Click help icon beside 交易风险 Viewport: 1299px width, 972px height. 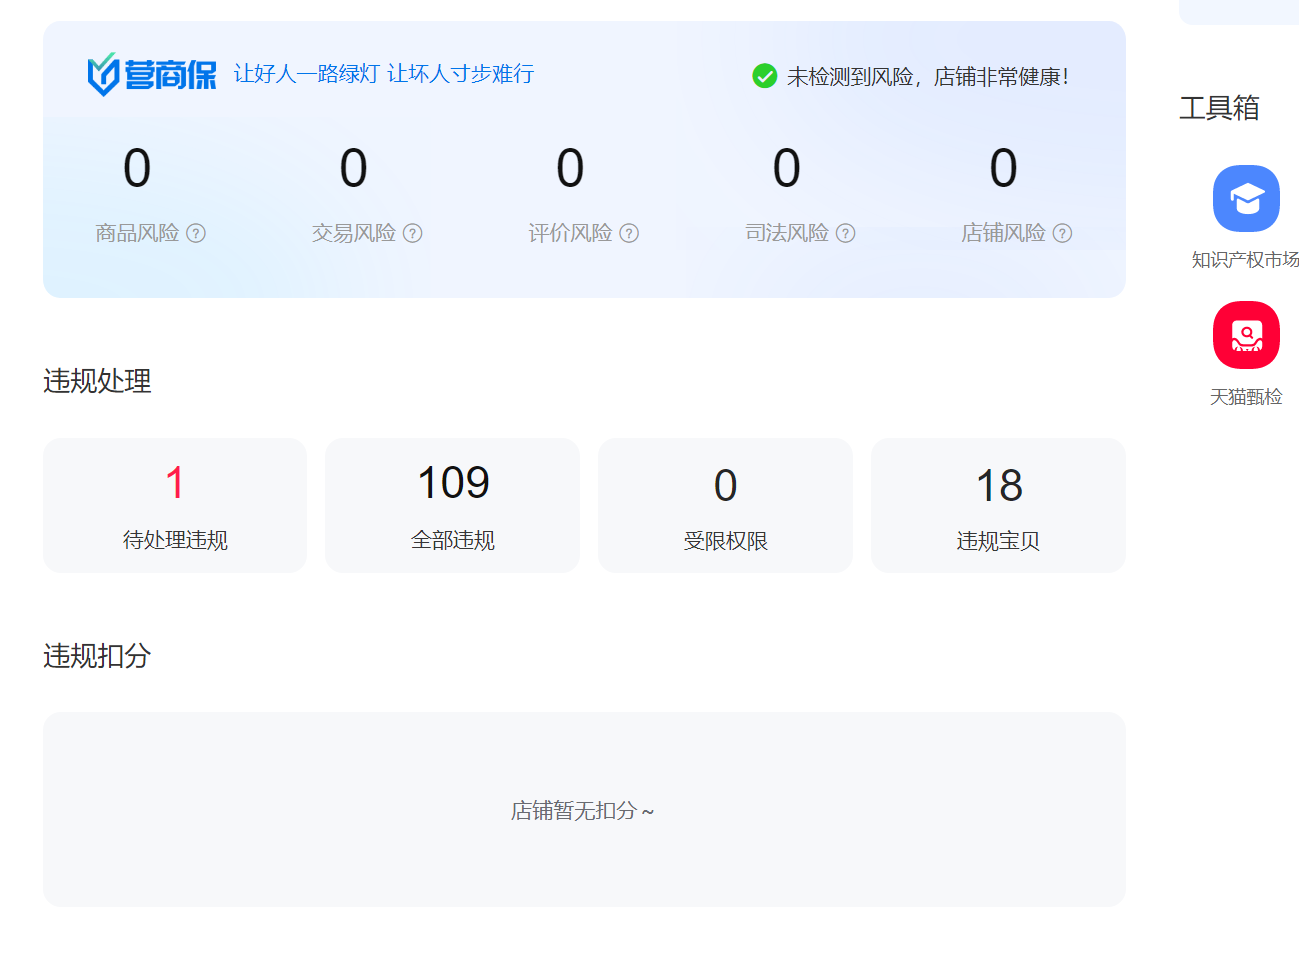(413, 233)
